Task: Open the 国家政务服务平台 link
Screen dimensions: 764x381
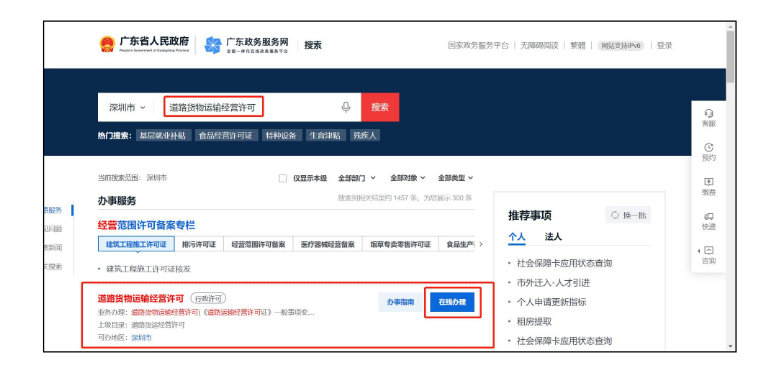Action: click(x=478, y=46)
